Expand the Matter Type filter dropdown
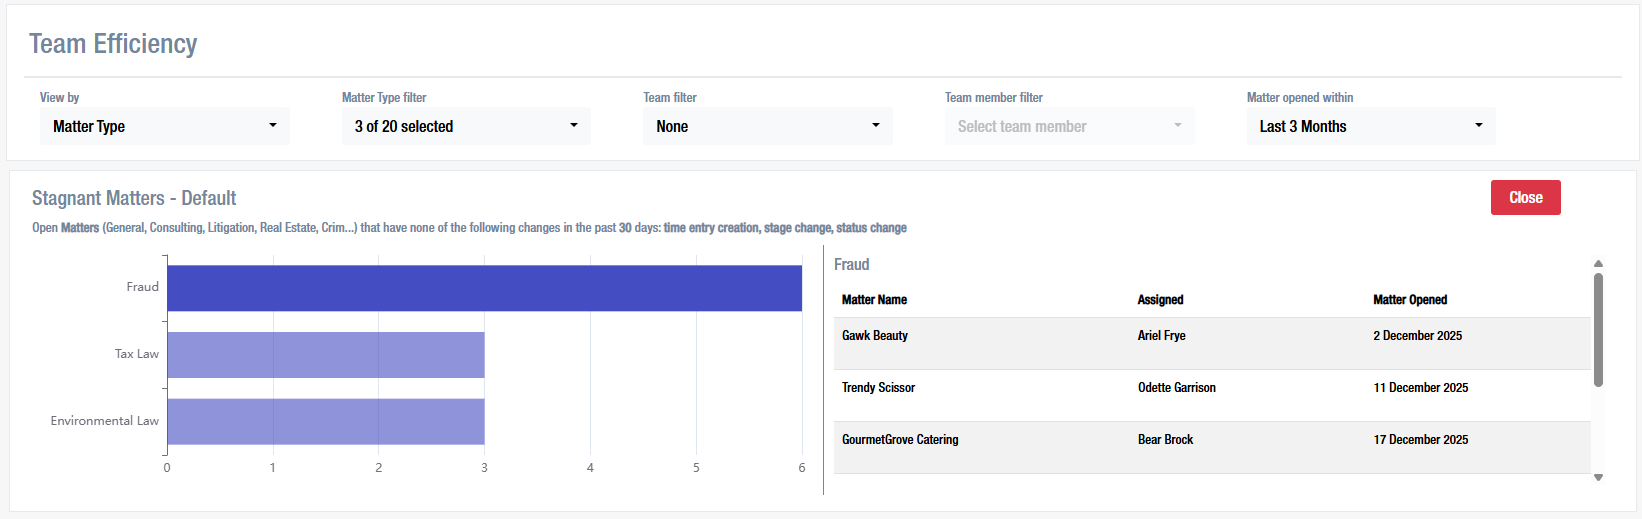The height and width of the screenshot is (519, 1642). coord(465,126)
